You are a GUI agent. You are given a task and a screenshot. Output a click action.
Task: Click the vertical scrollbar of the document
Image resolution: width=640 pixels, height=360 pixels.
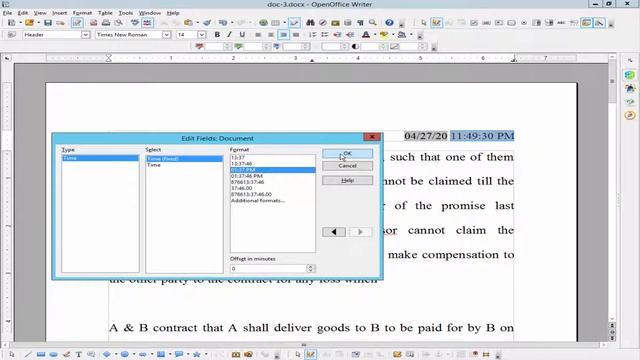pos(612,189)
